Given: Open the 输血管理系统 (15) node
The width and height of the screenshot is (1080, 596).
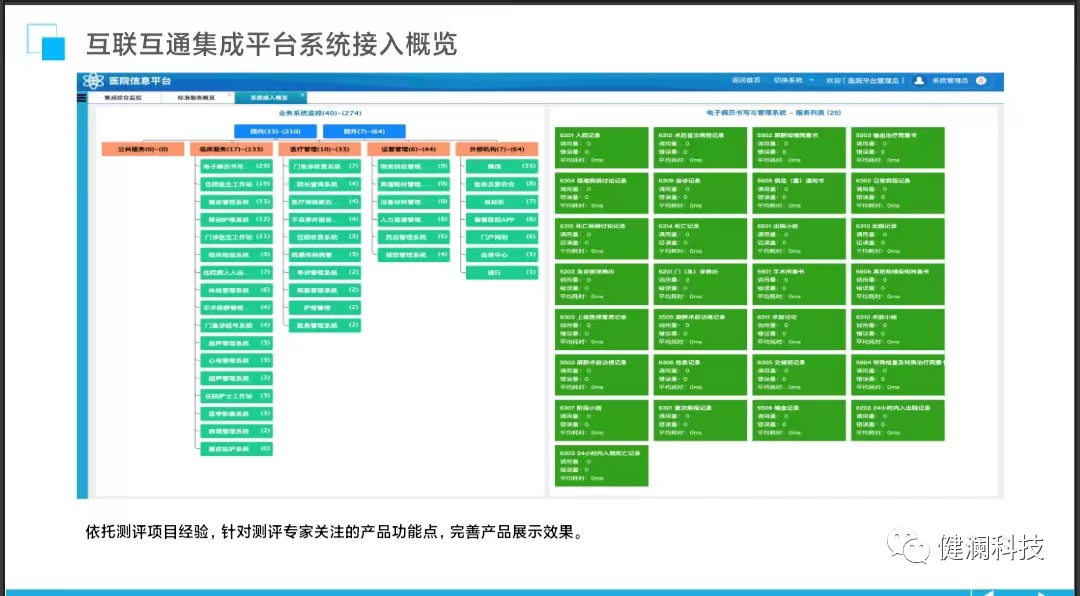Looking at the screenshot, I should pos(236,202).
